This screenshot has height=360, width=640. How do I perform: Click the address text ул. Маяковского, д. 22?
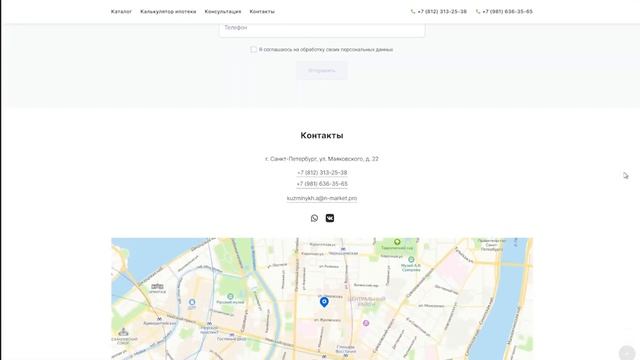point(349,159)
